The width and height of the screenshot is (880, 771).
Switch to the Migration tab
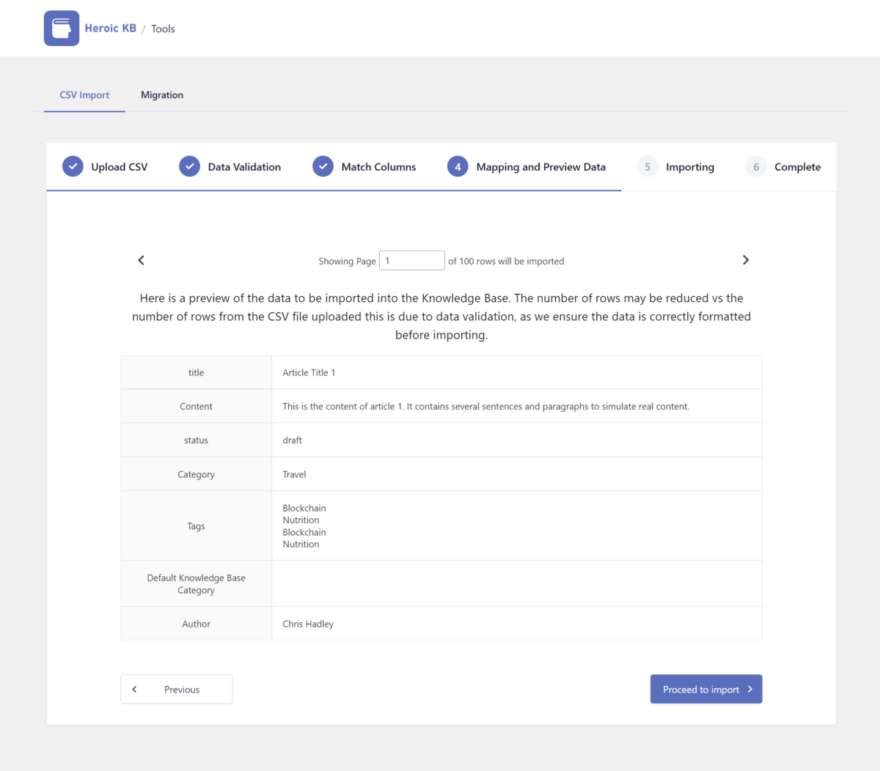click(x=162, y=95)
